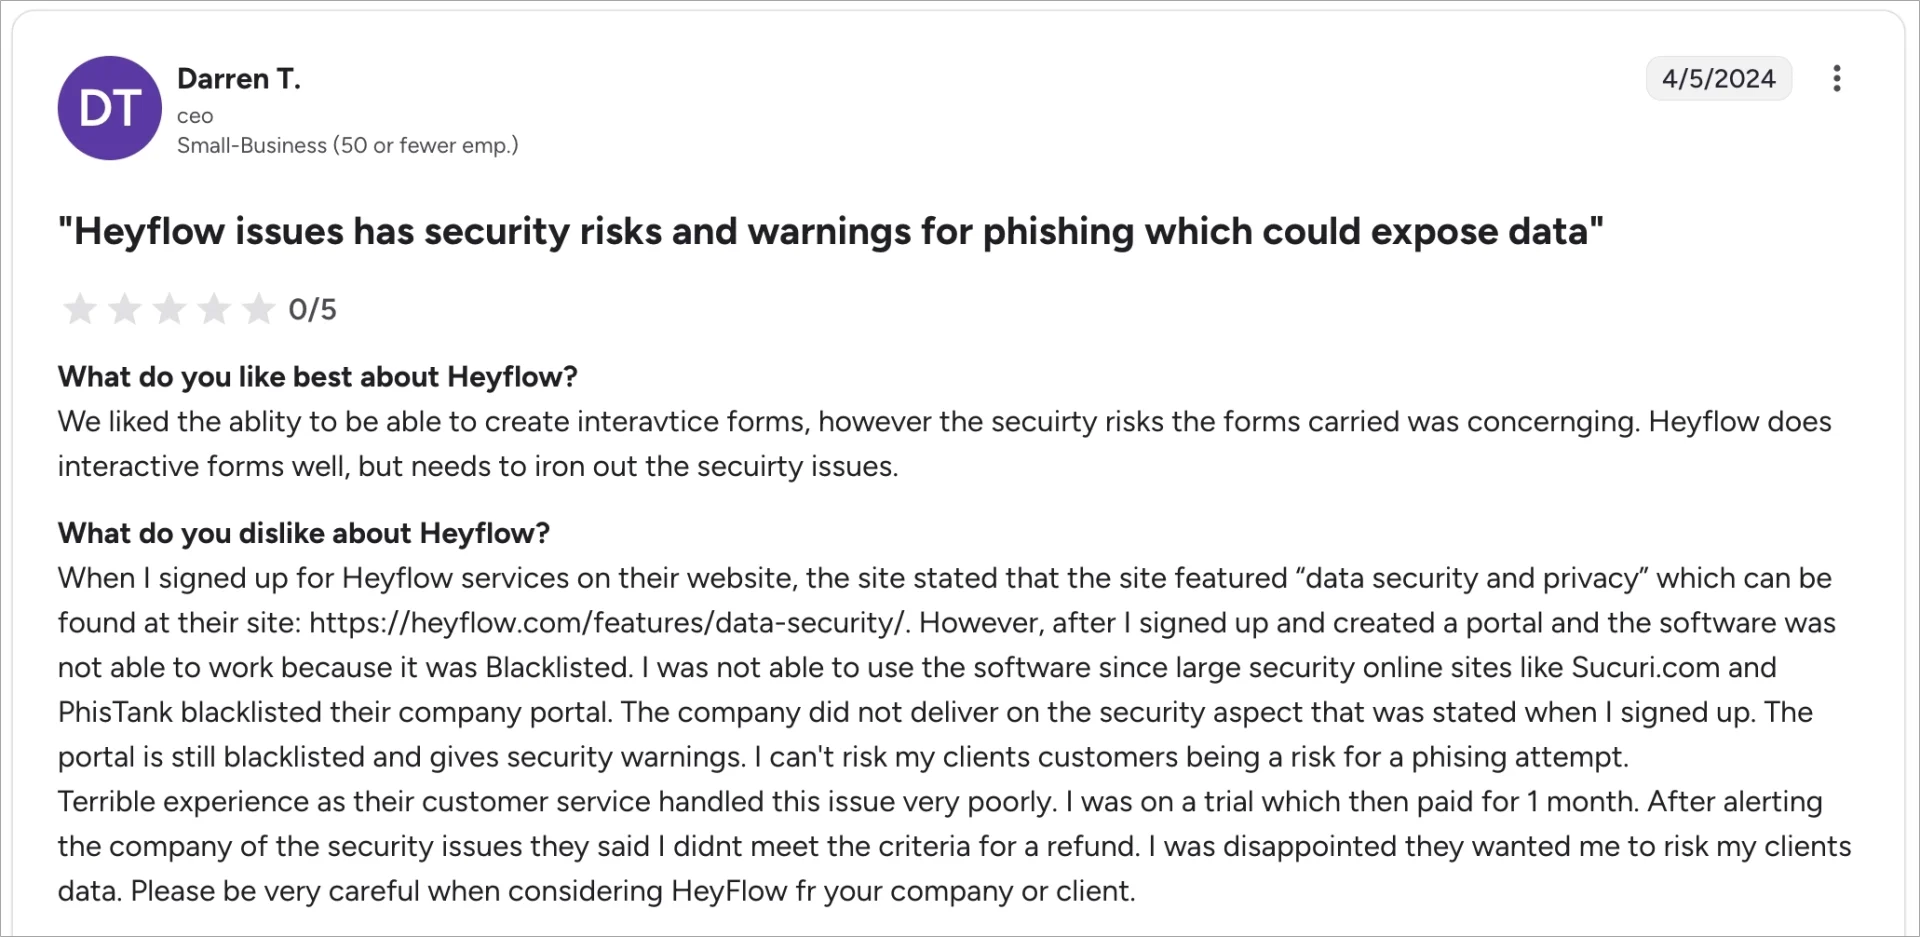Click the second rating star
Image resolution: width=1920 pixels, height=937 pixels.
tap(124, 309)
